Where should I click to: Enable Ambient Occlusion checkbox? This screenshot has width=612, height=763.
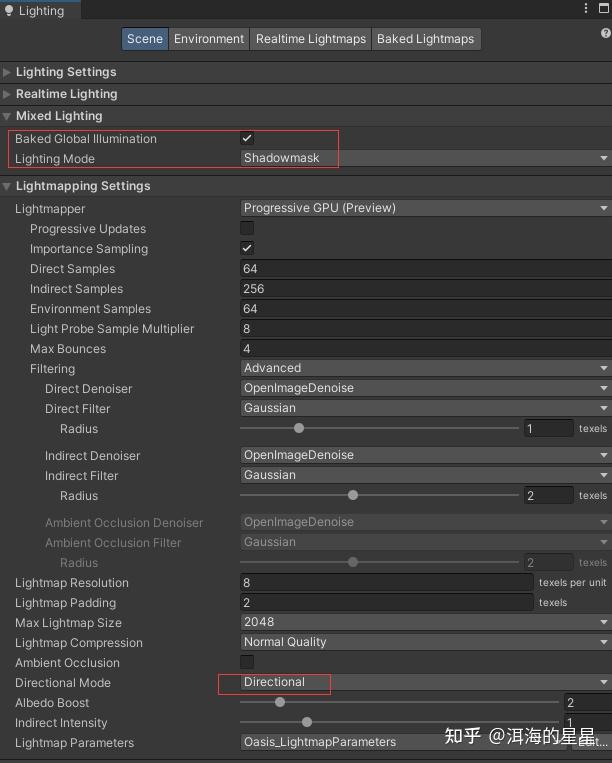(x=247, y=662)
